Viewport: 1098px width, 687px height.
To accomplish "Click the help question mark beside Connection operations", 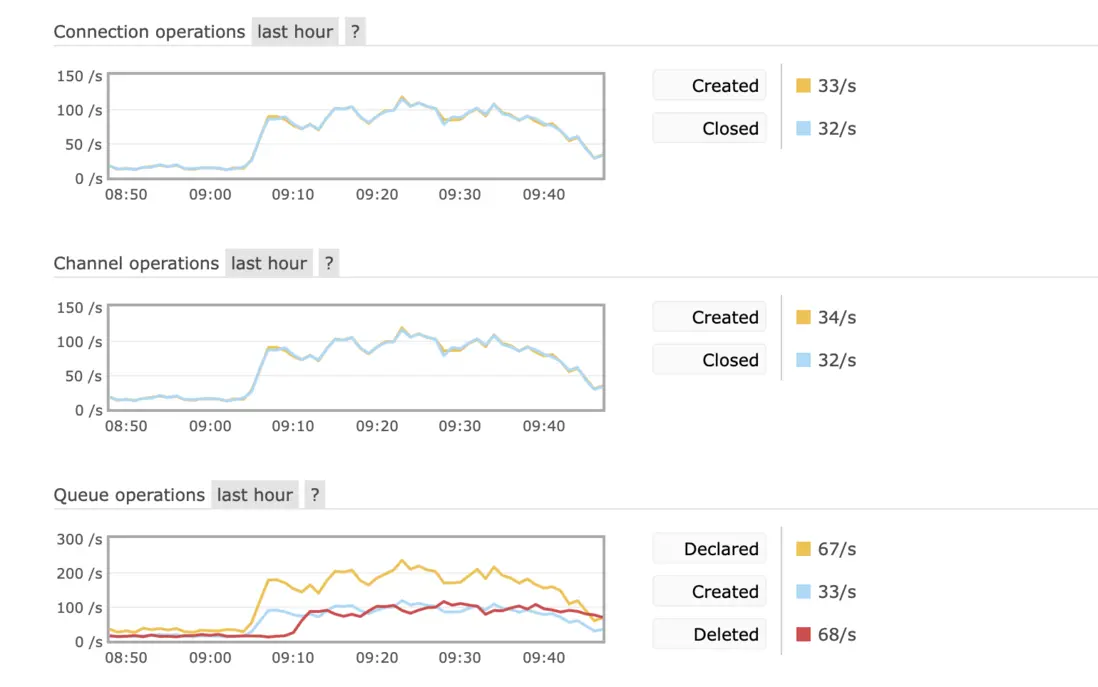I will coord(355,32).
